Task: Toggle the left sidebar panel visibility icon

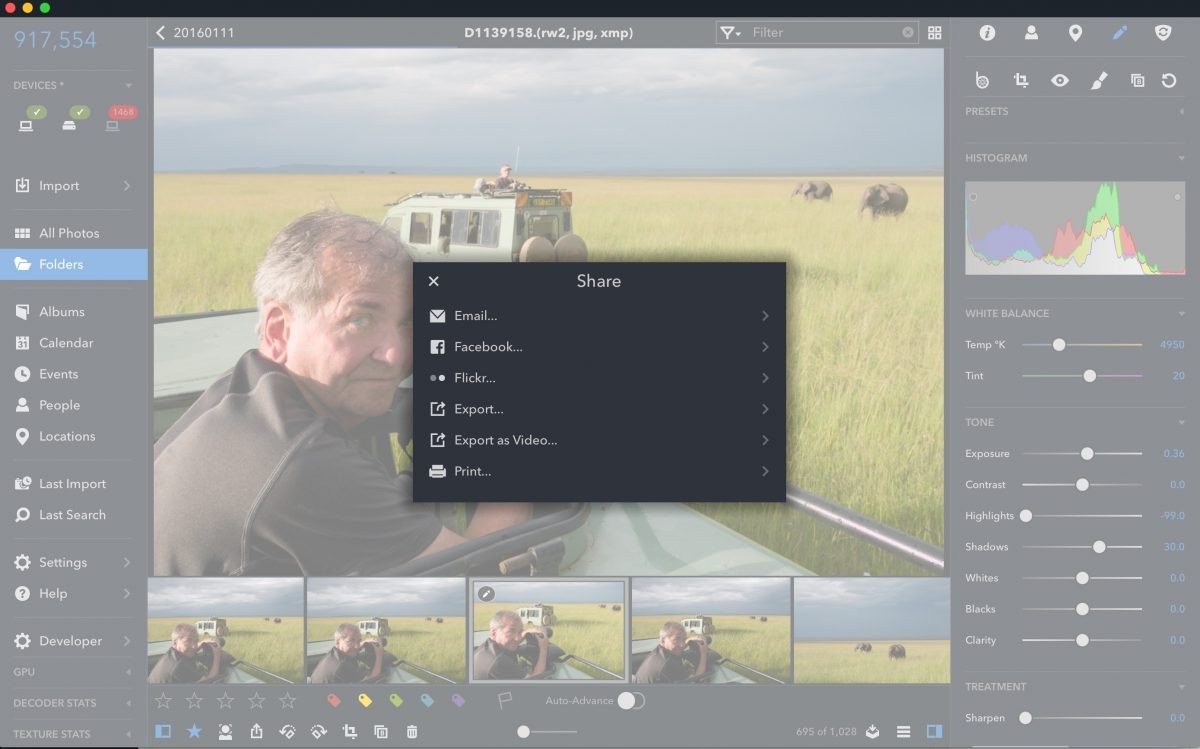Action: coord(163,732)
